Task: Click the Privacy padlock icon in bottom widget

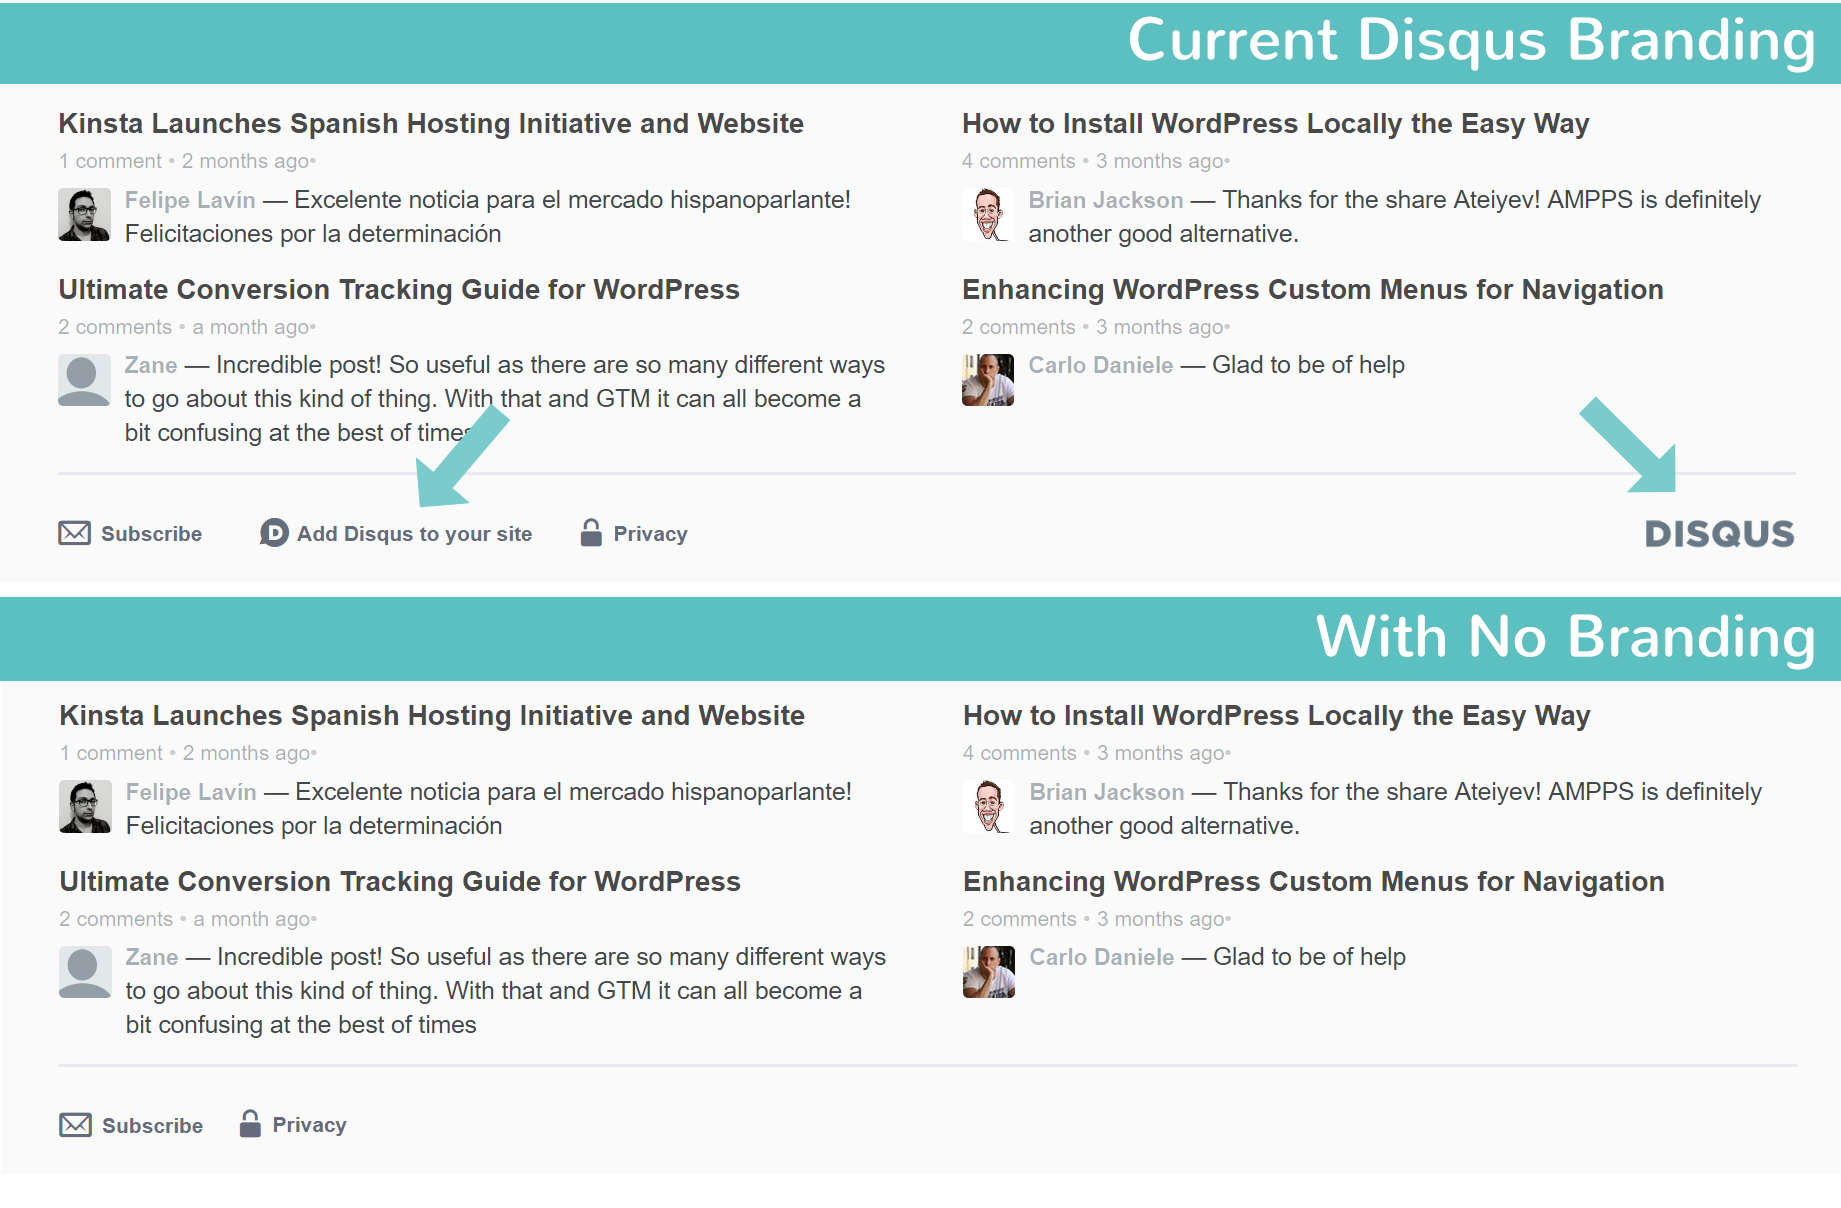Action: click(249, 1124)
